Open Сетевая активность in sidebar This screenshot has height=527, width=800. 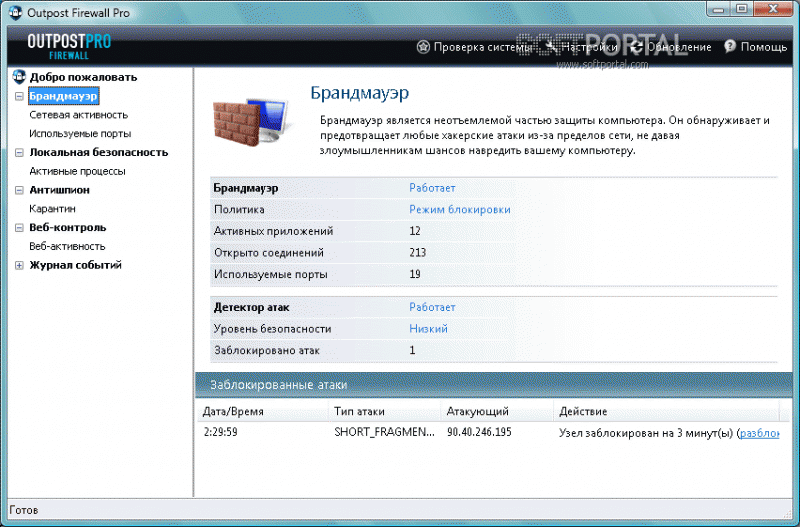[x=79, y=115]
